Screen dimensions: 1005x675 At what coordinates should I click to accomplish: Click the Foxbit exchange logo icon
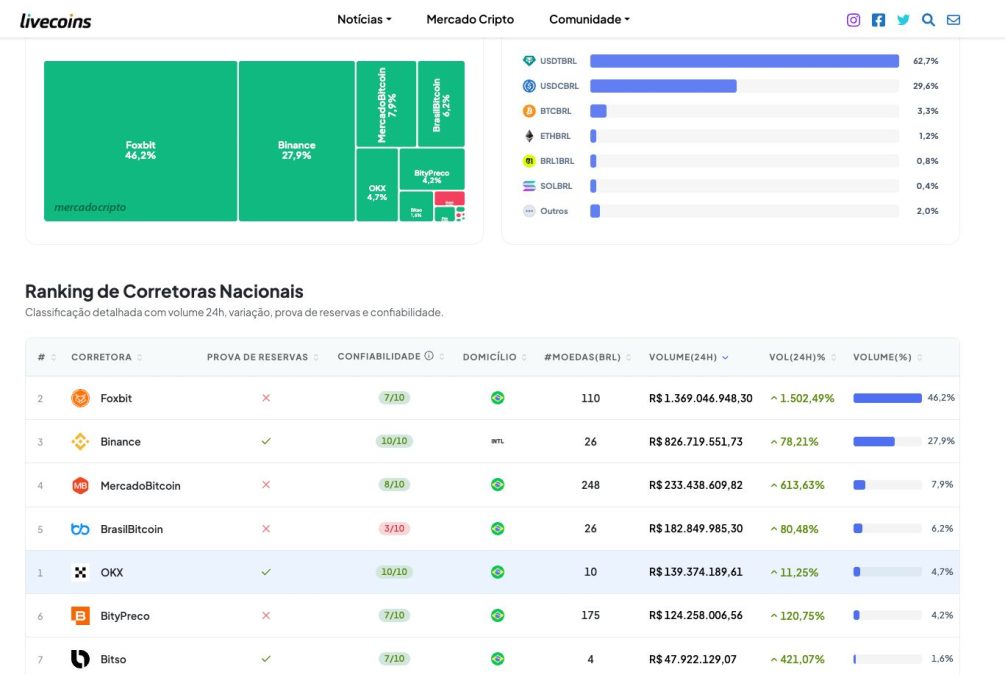pyautogui.click(x=80, y=398)
